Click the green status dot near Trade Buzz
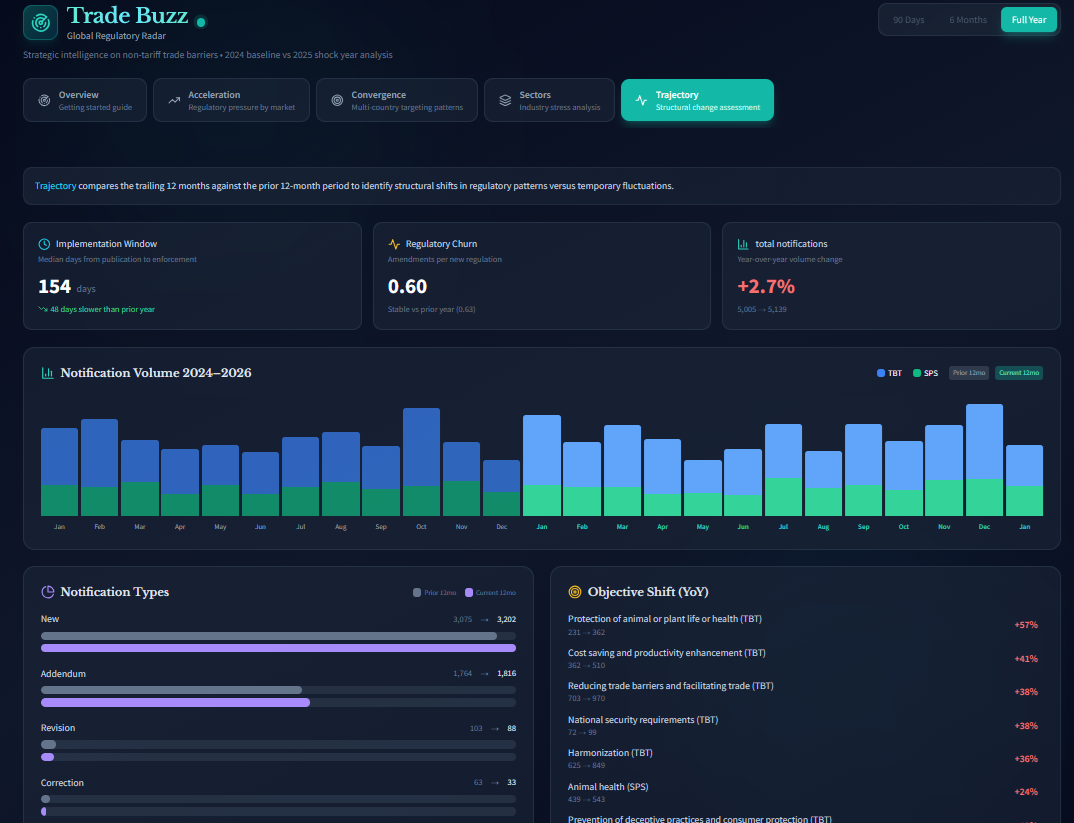The width and height of the screenshot is (1074, 823). pos(201,22)
